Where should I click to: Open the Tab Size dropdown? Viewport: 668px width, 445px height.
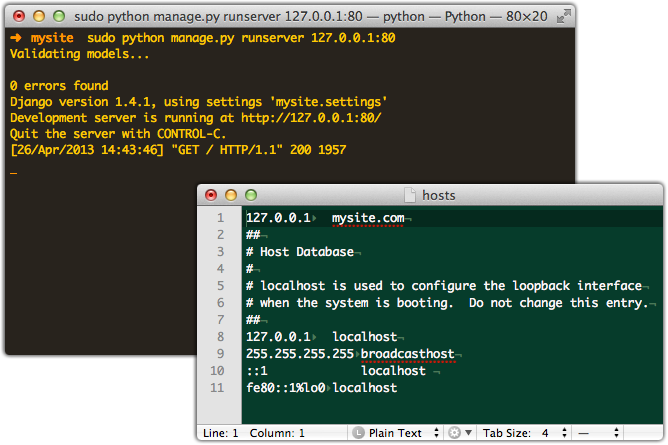(525, 433)
